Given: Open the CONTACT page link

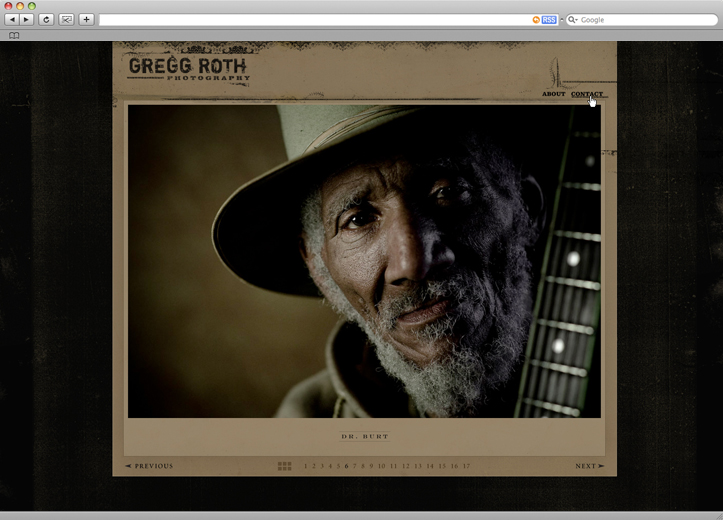Looking at the screenshot, I should [x=587, y=94].
